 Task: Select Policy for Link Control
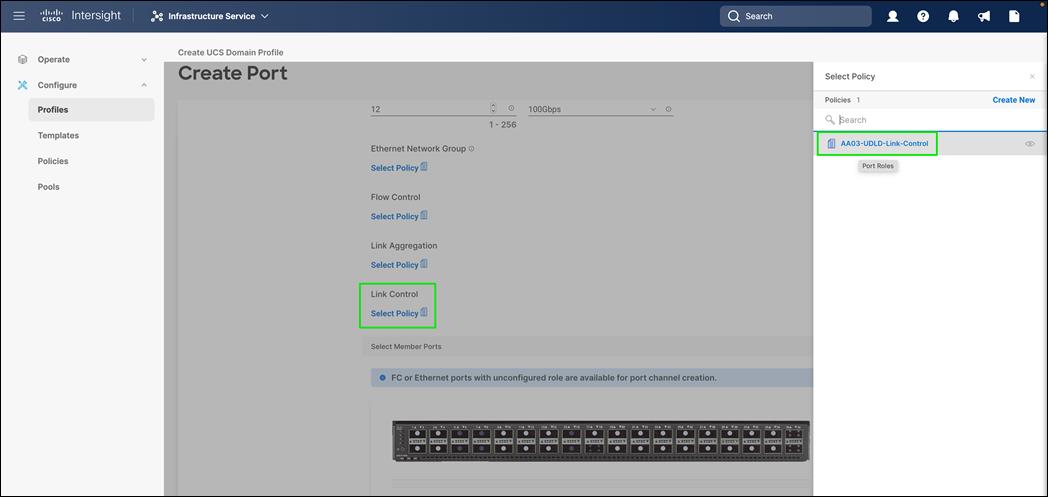394,313
